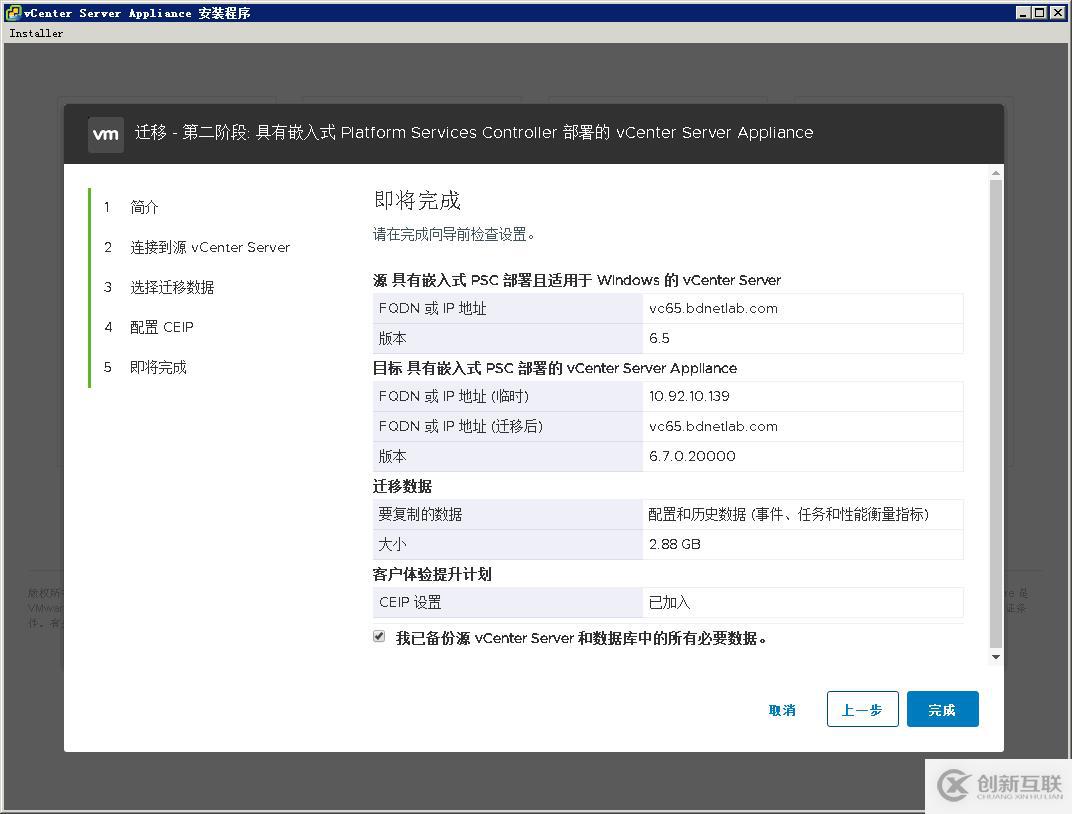Click the vertical scrollbar thumb

coord(996,413)
